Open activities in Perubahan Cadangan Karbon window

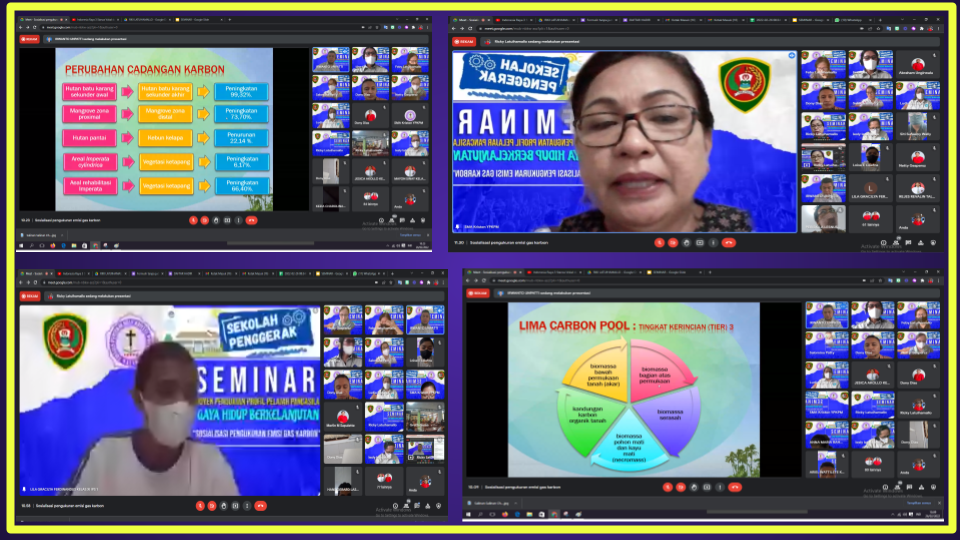pyautogui.click(x=413, y=220)
